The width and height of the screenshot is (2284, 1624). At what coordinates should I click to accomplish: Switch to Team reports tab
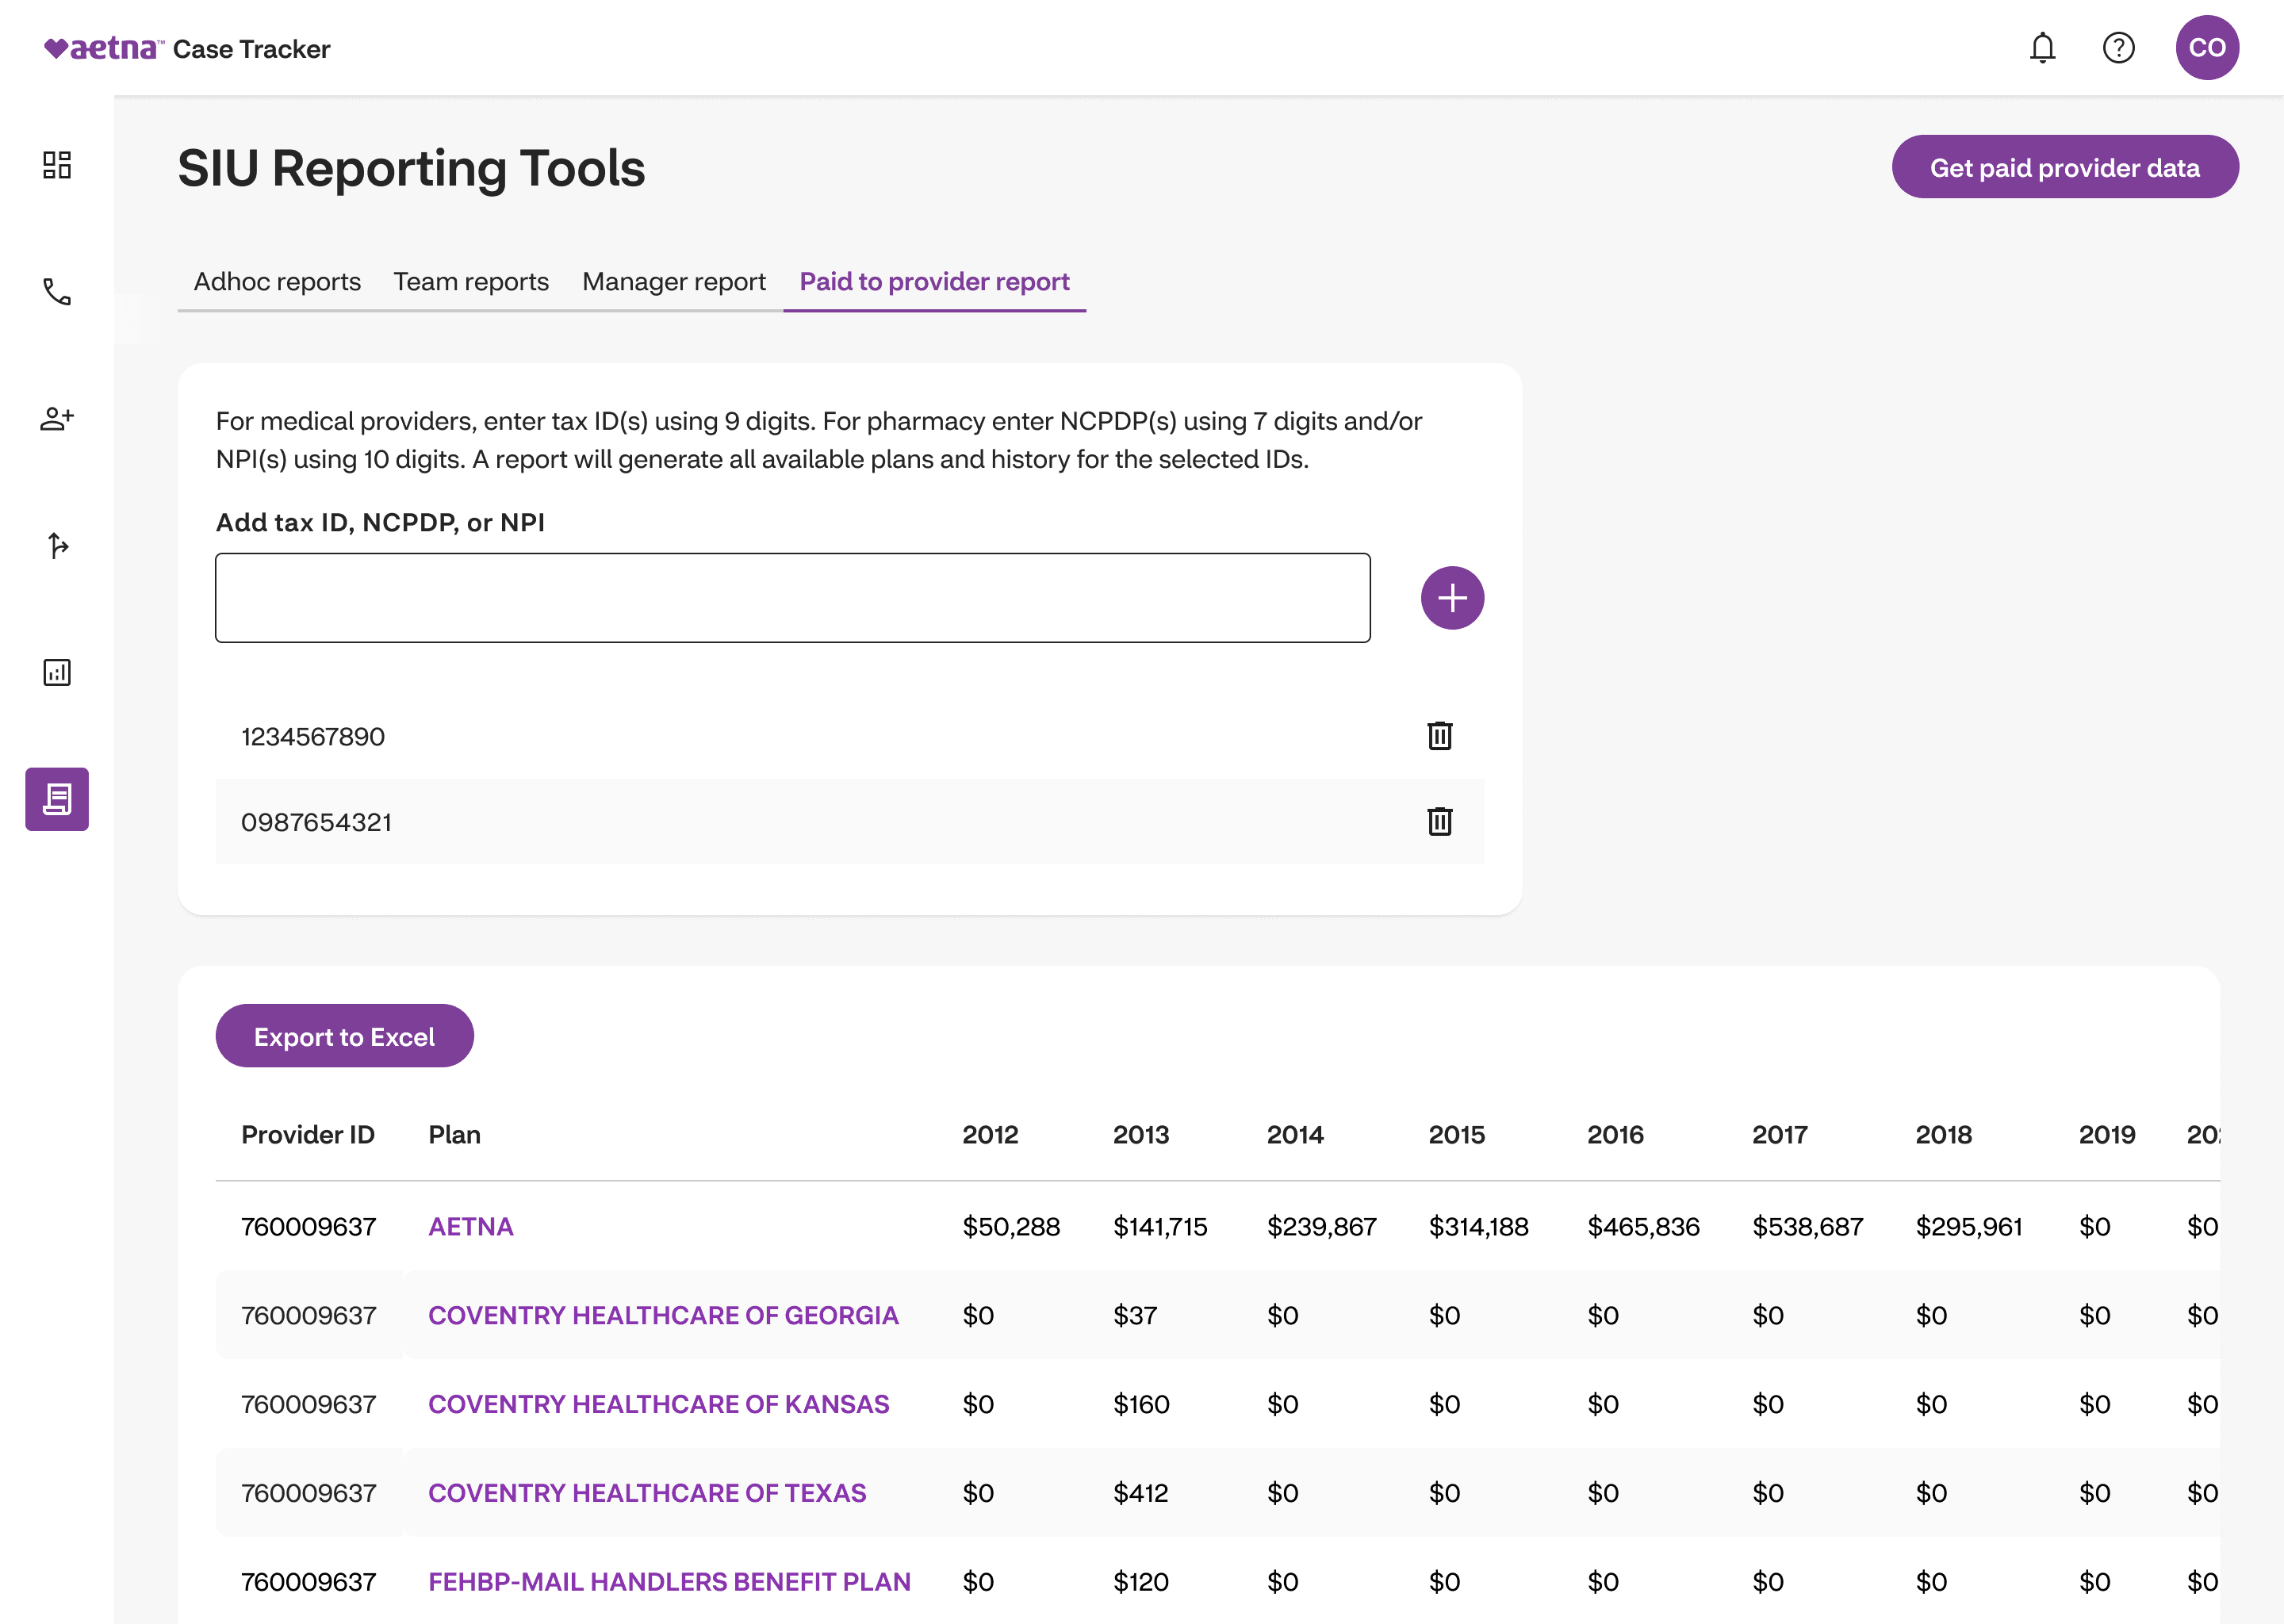tap(471, 282)
